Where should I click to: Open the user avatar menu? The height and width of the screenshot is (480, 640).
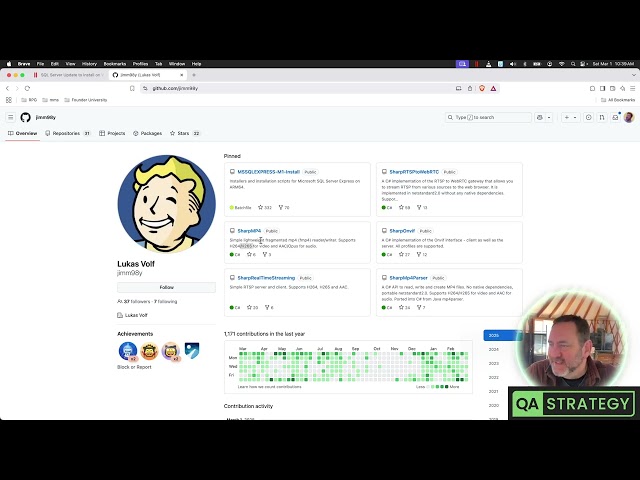[x=628, y=117]
